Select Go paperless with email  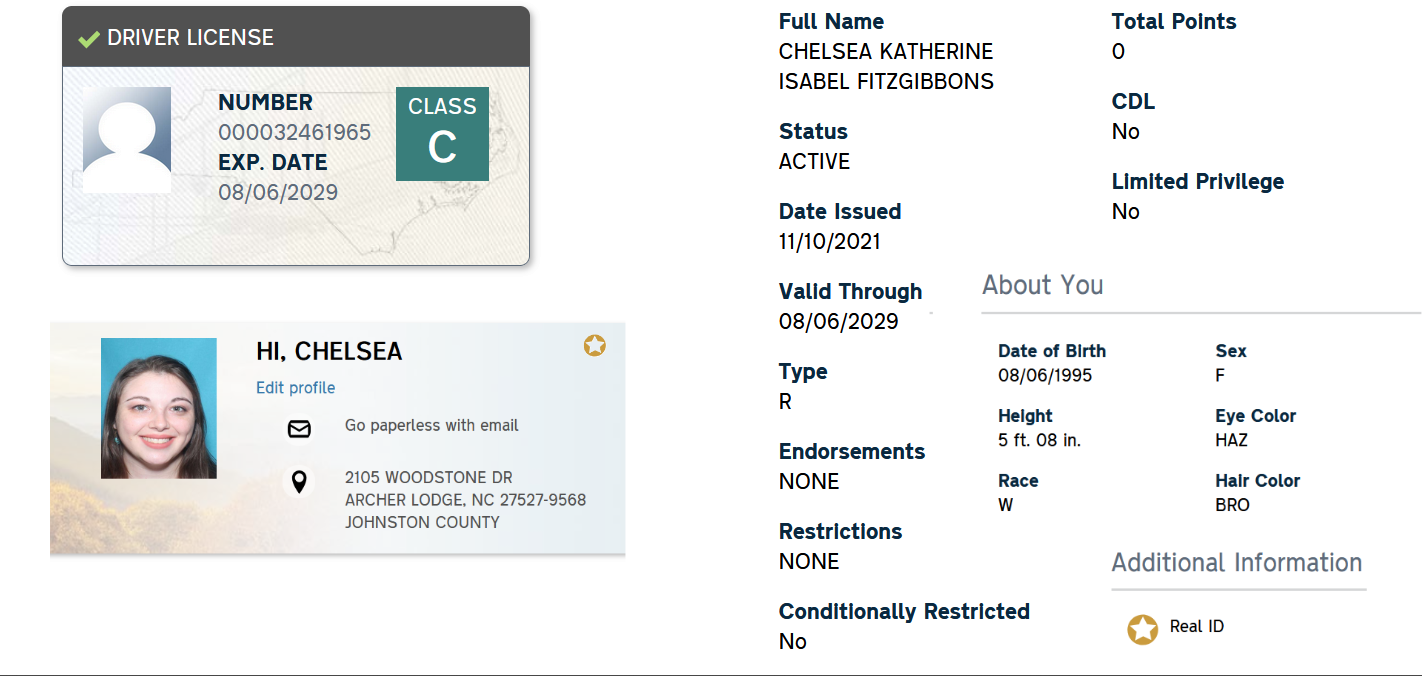pyautogui.click(x=432, y=426)
